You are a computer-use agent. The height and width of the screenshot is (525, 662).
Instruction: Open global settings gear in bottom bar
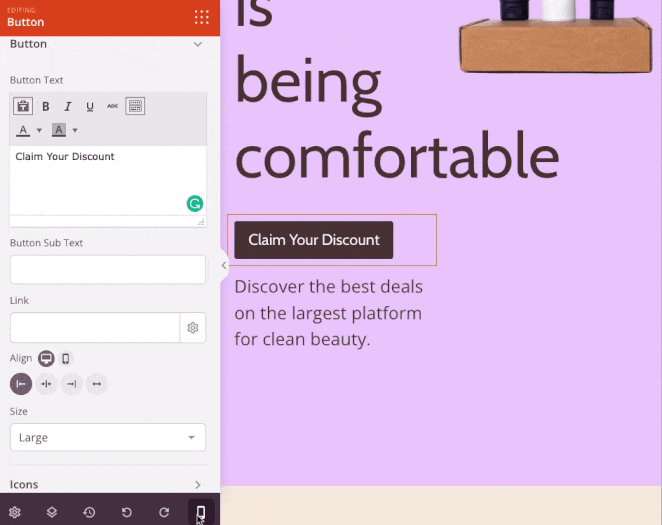point(15,512)
